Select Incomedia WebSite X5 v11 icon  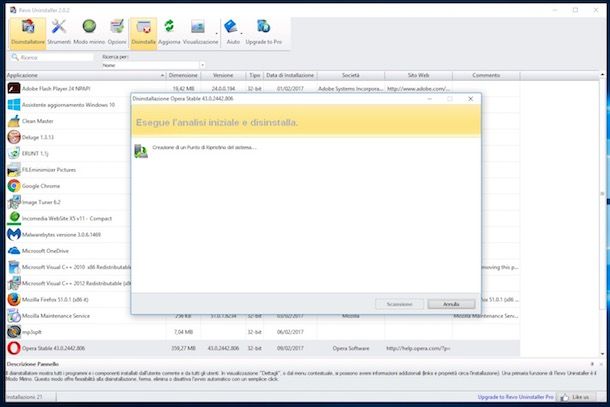tap(14, 218)
